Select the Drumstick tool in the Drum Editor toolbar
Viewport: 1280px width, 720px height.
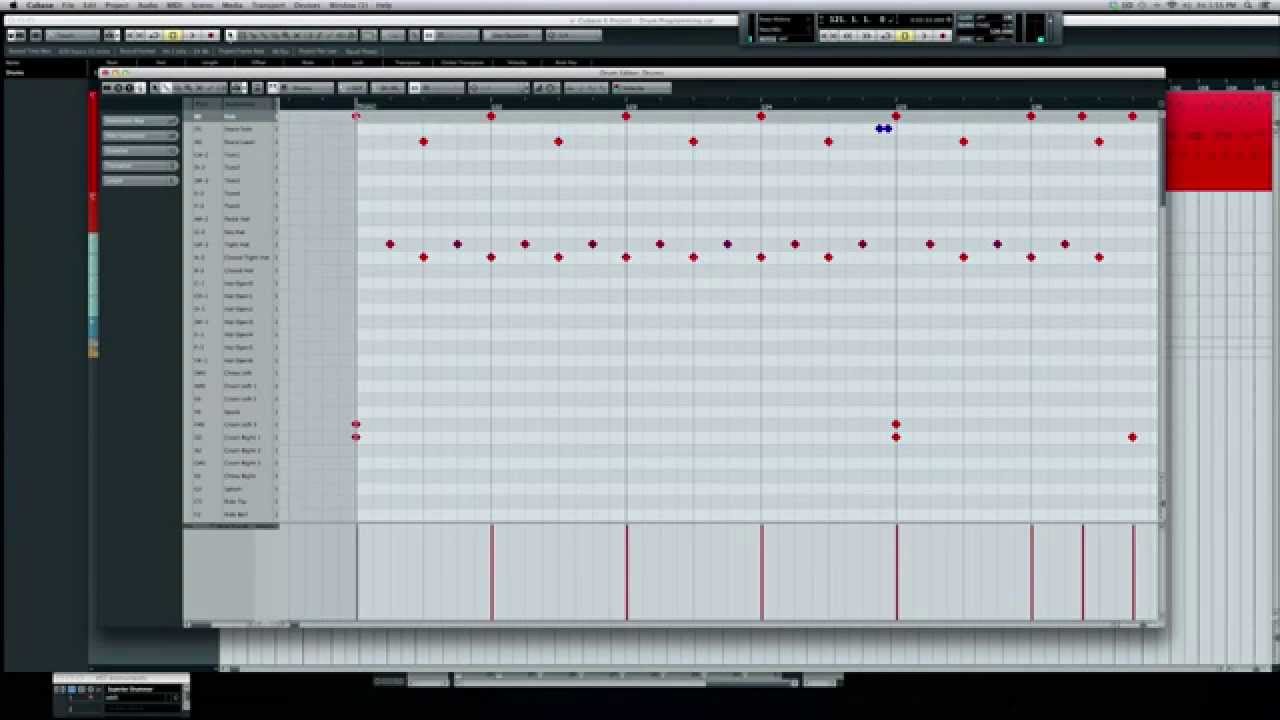166,88
